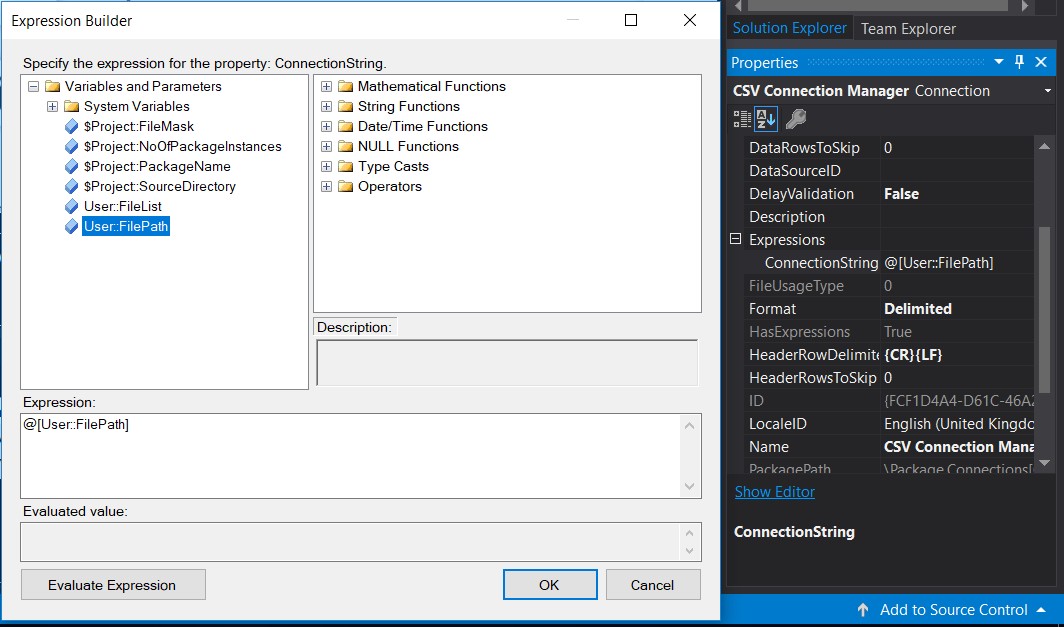The height and width of the screenshot is (627, 1064).
Task: Click inside the Expression text box
Action: point(350,455)
